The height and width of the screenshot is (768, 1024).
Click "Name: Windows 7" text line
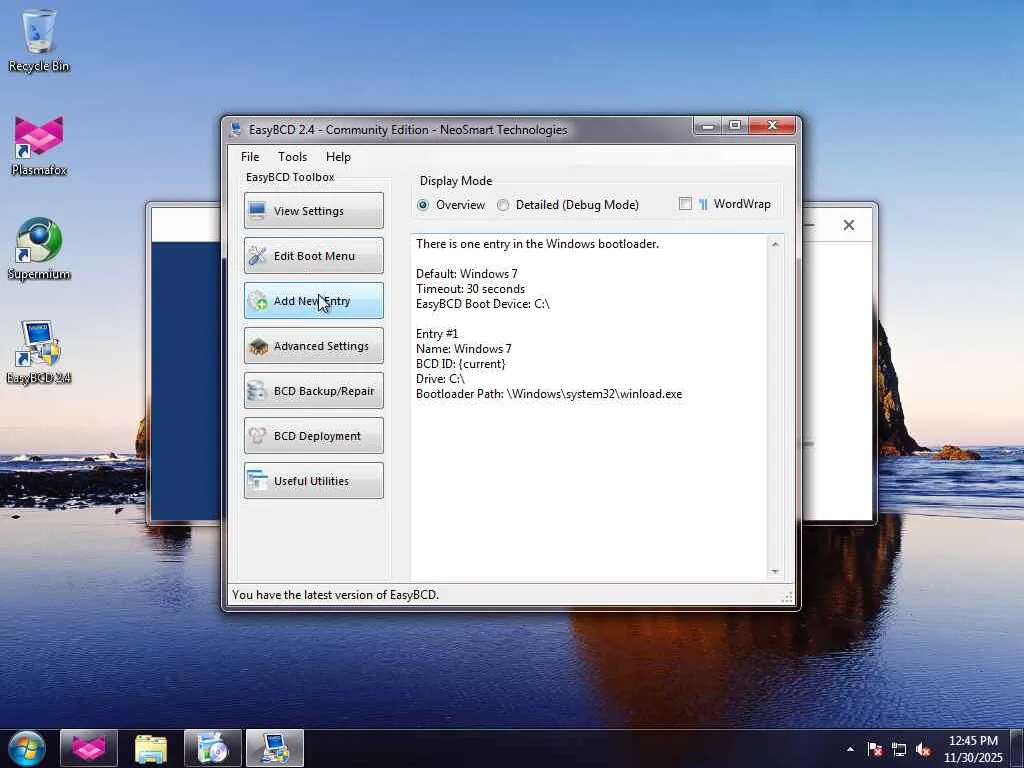click(464, 349)
